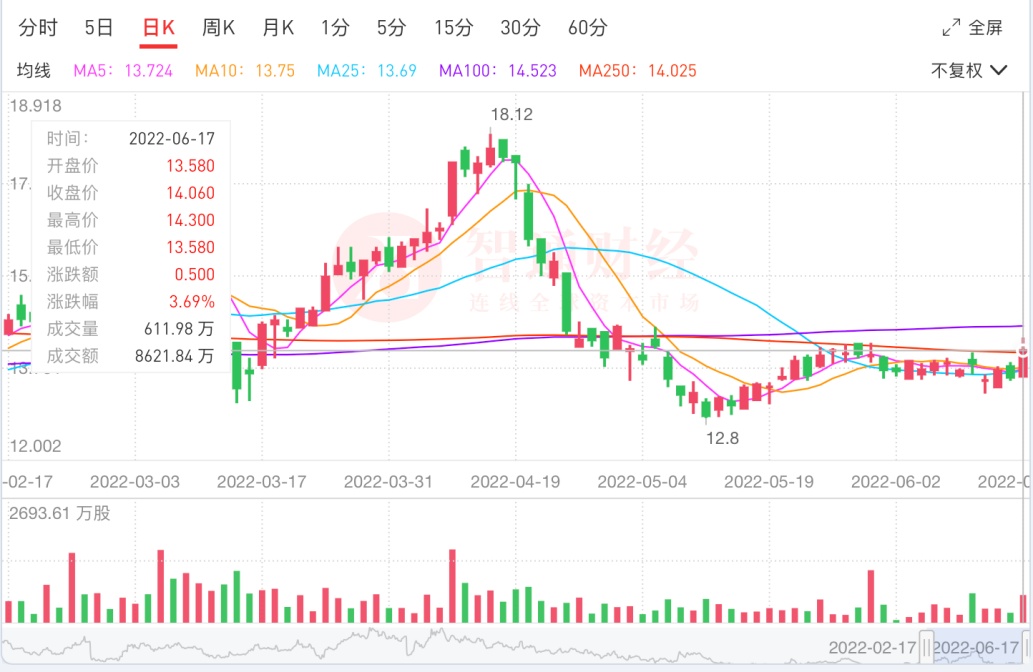Click the 2022-03-03 date axis label
The image size is (1033, 672).
[135, 482]
